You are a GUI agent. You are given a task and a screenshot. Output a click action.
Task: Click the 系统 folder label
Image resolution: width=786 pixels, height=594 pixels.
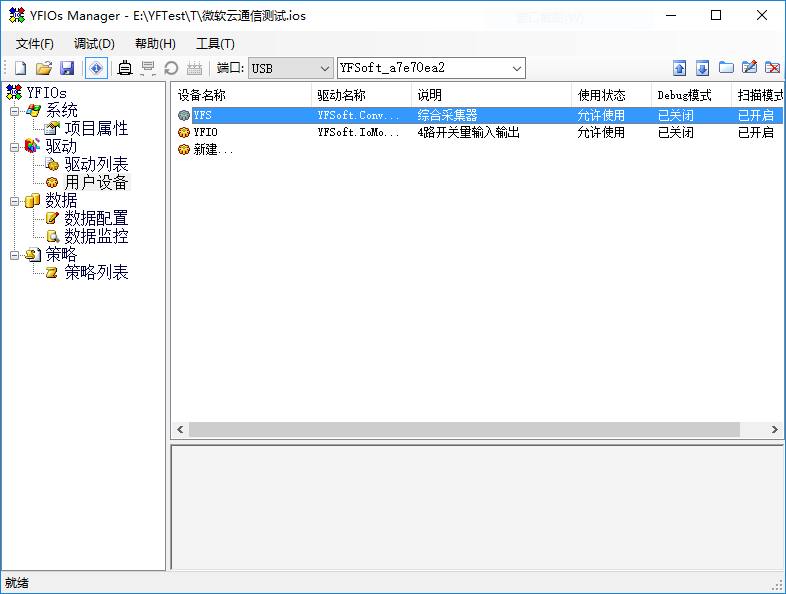pos(62,111)
